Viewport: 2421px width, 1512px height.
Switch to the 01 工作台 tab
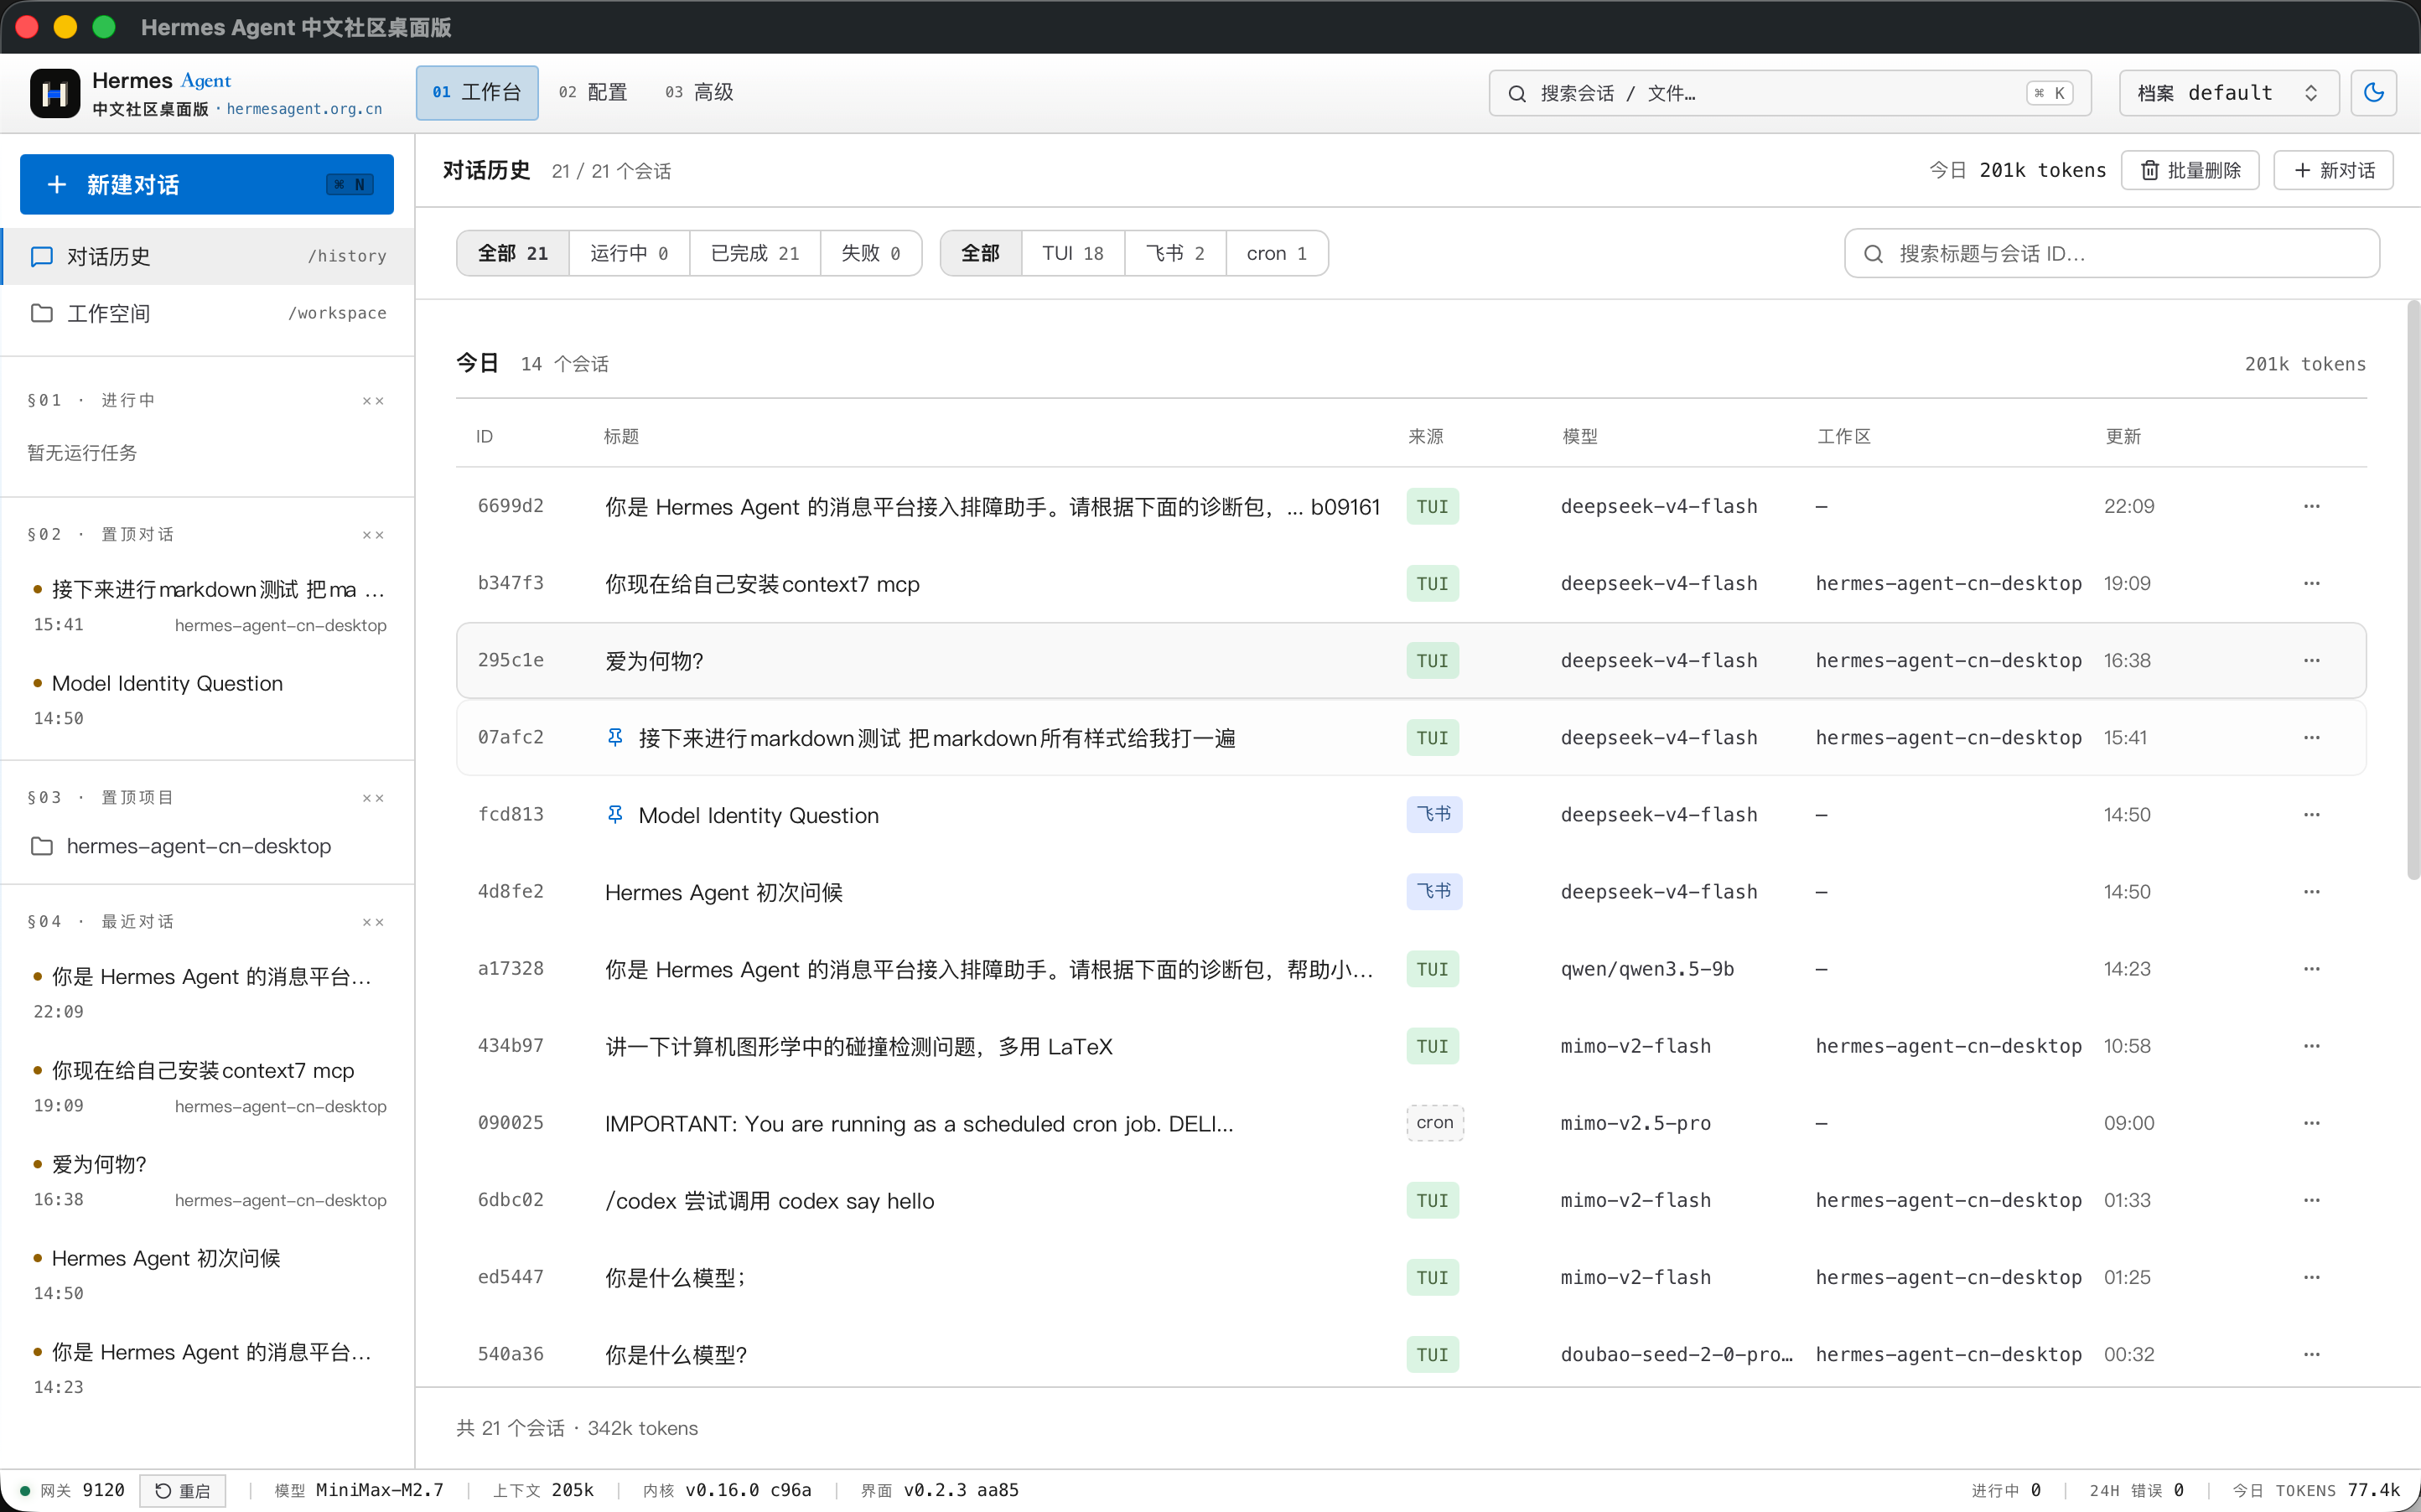[x=477, y=93]
